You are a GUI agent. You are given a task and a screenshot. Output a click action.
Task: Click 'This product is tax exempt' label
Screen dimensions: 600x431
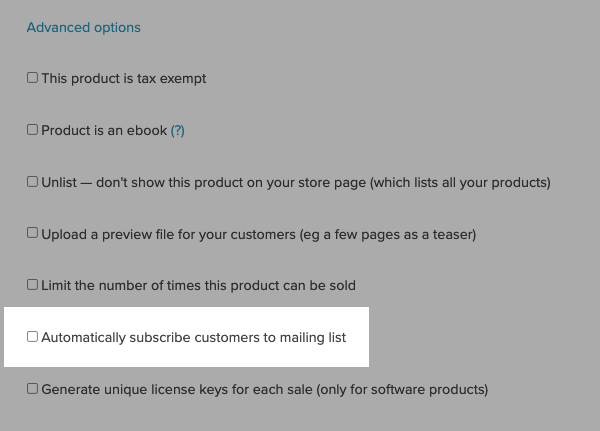pos(123,79)
